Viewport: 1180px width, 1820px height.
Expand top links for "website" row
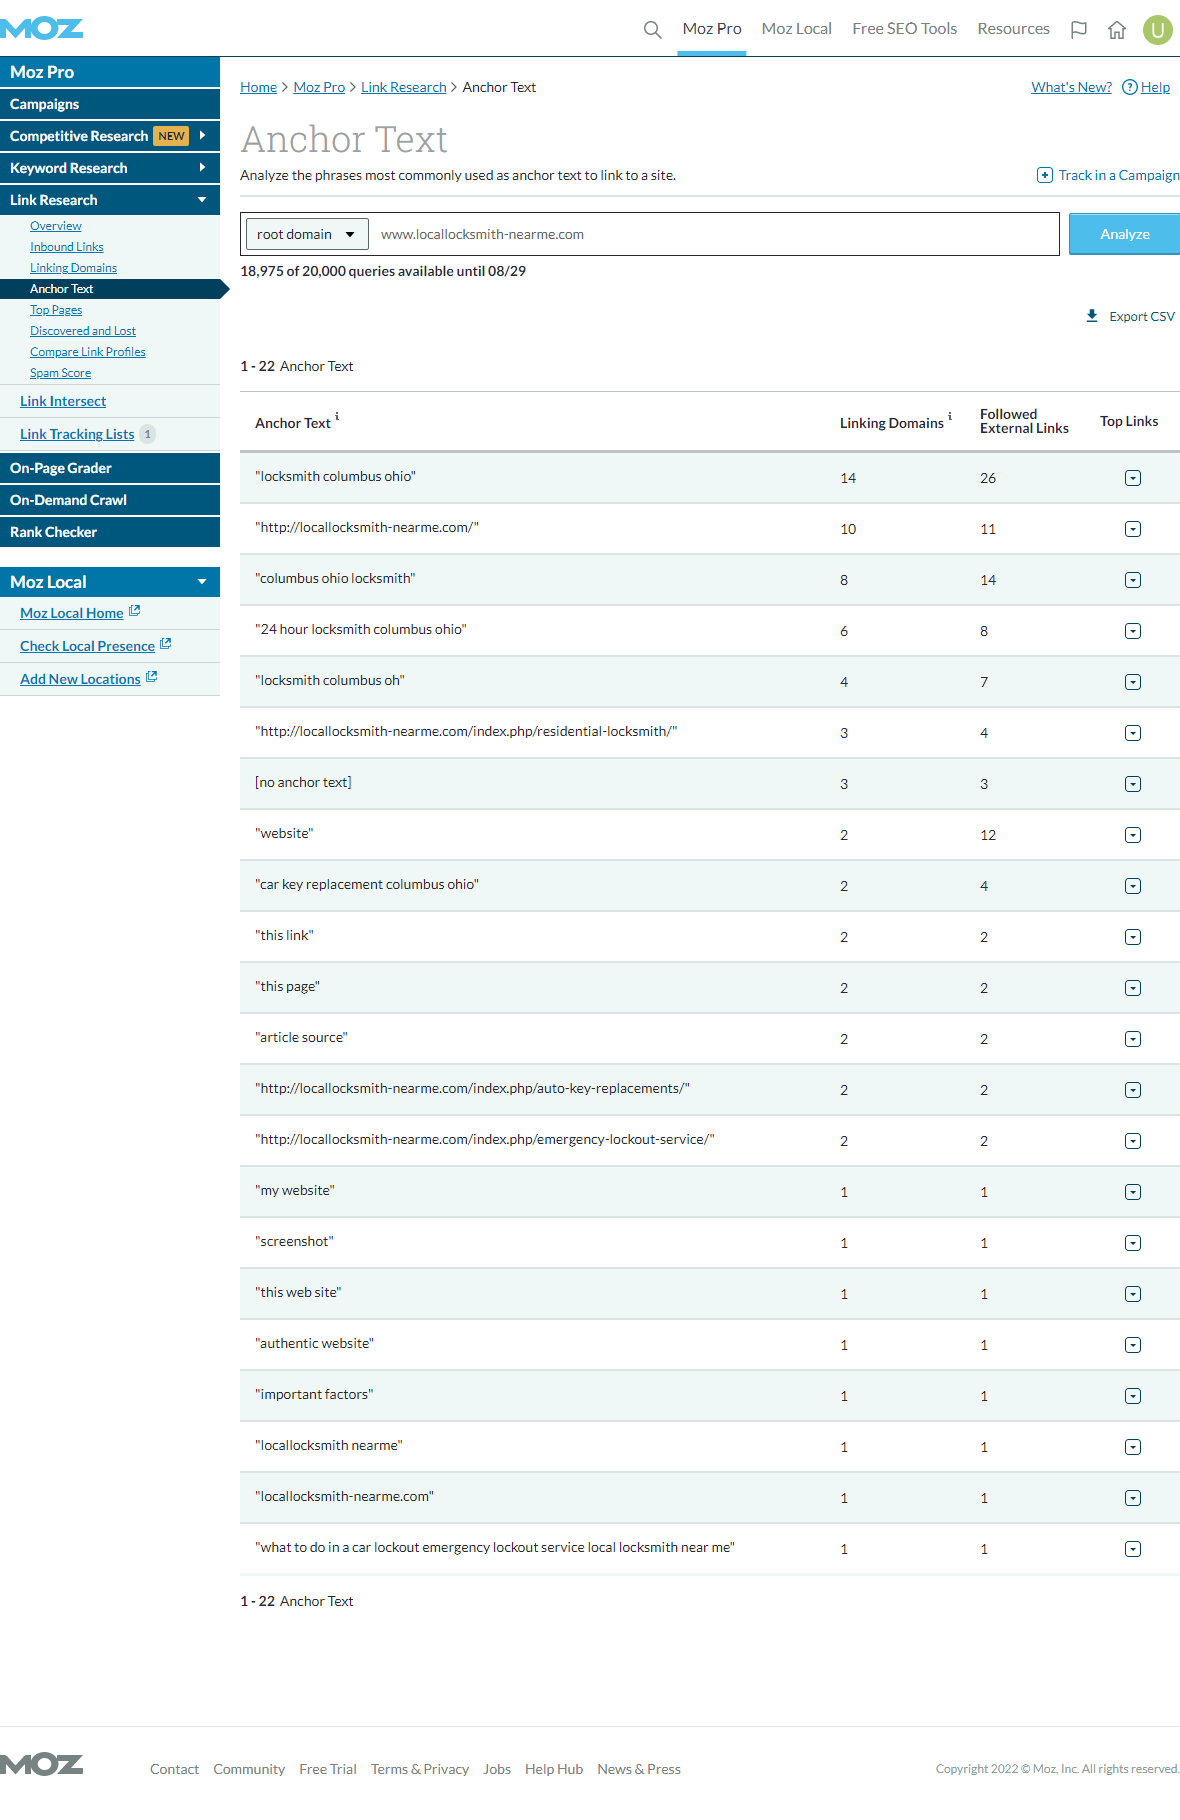tap(1133, 835)
